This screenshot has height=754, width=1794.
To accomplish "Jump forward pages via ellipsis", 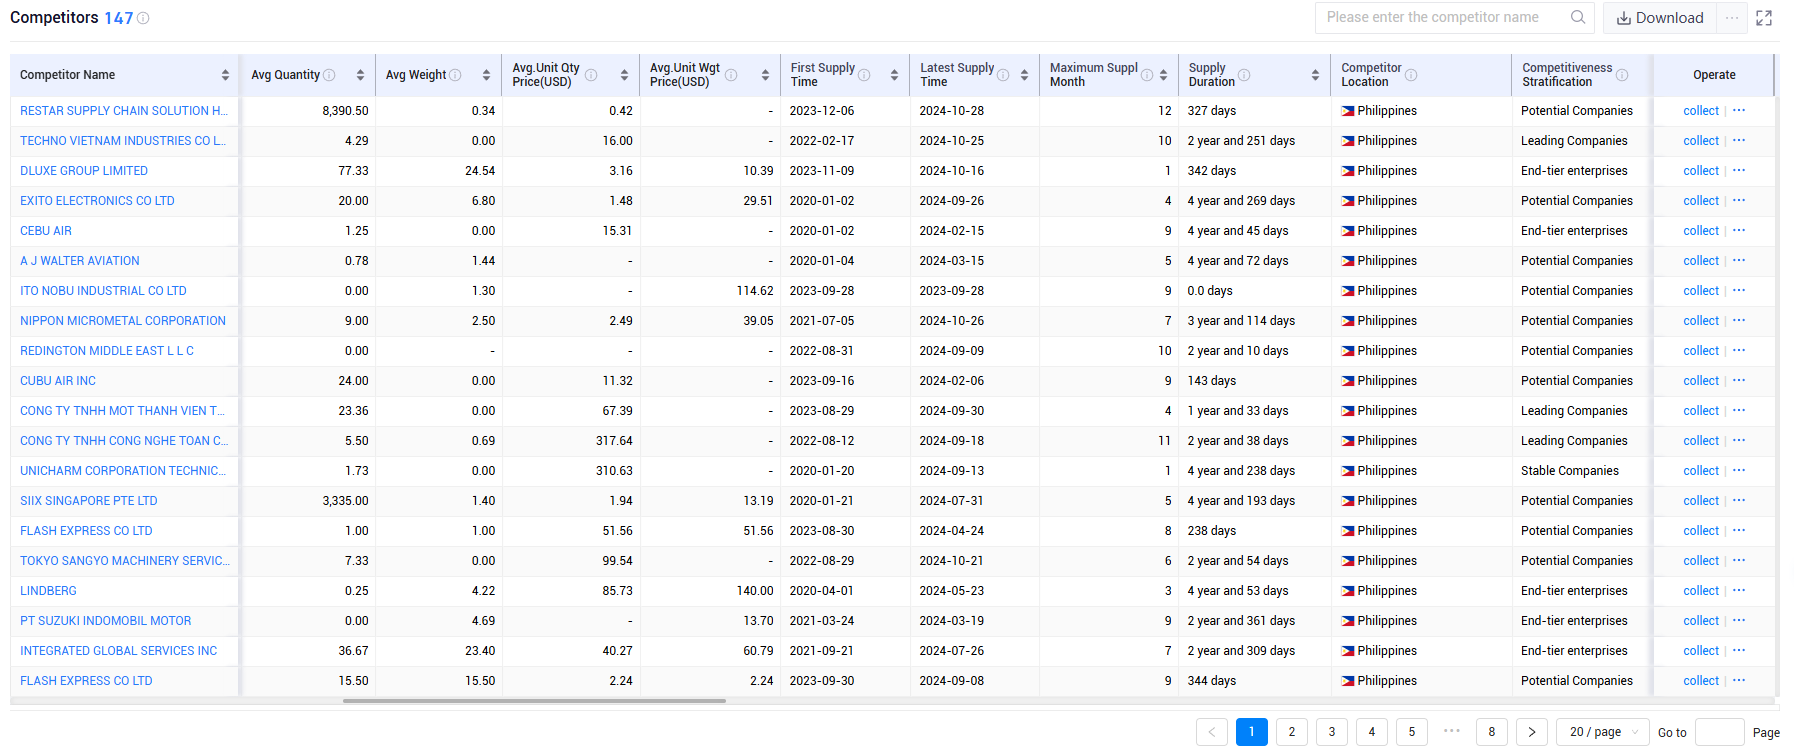I will click(x=1451, y=732).
